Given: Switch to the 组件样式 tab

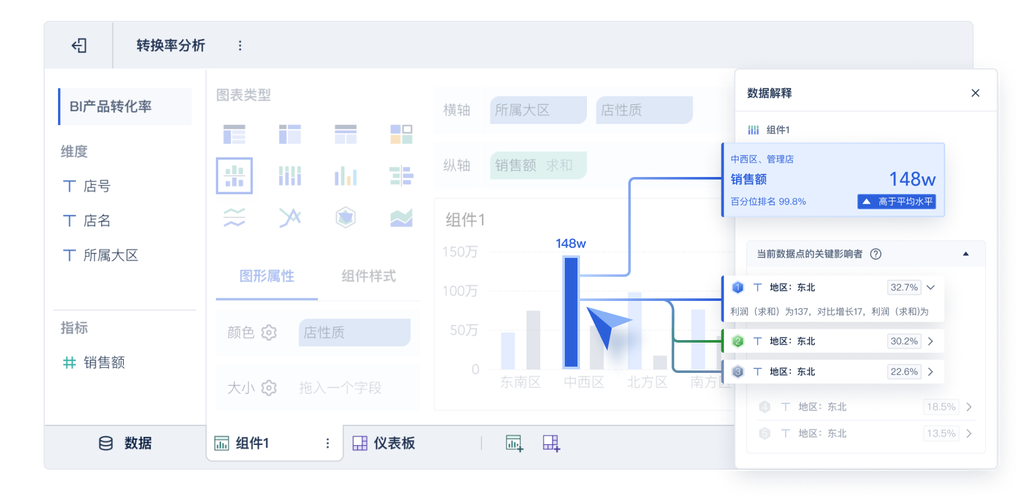Looking at the screenshot, I should tap(369, 276).
